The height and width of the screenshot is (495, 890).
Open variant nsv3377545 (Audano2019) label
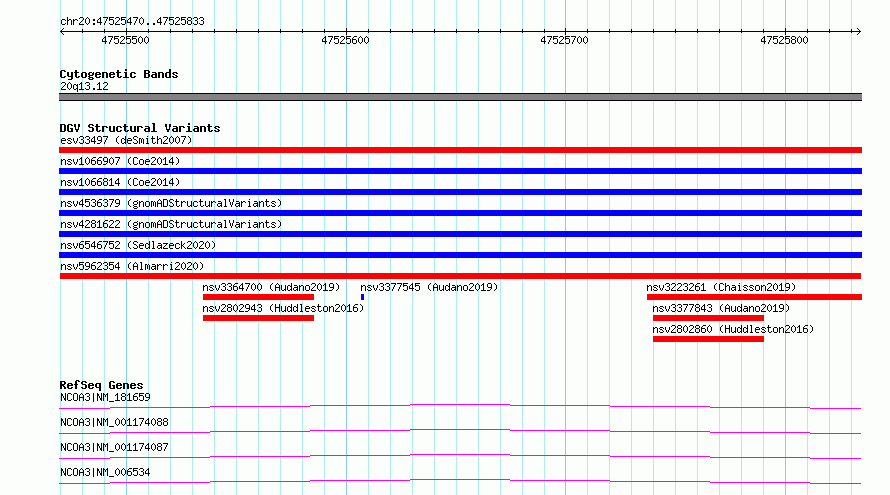[x=429, y=287]
